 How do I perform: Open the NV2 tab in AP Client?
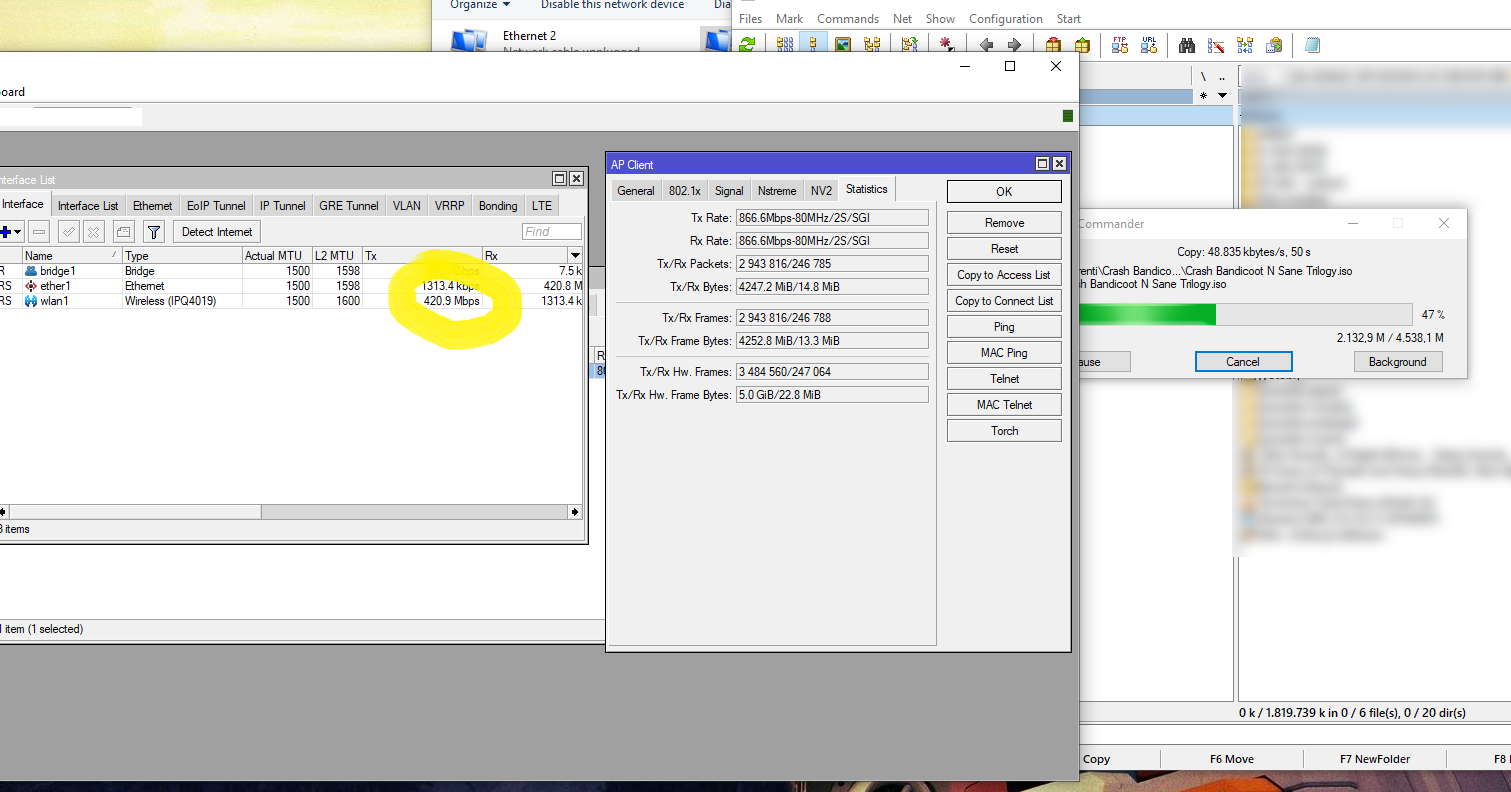pyautogui.click(x=821, y=190)
